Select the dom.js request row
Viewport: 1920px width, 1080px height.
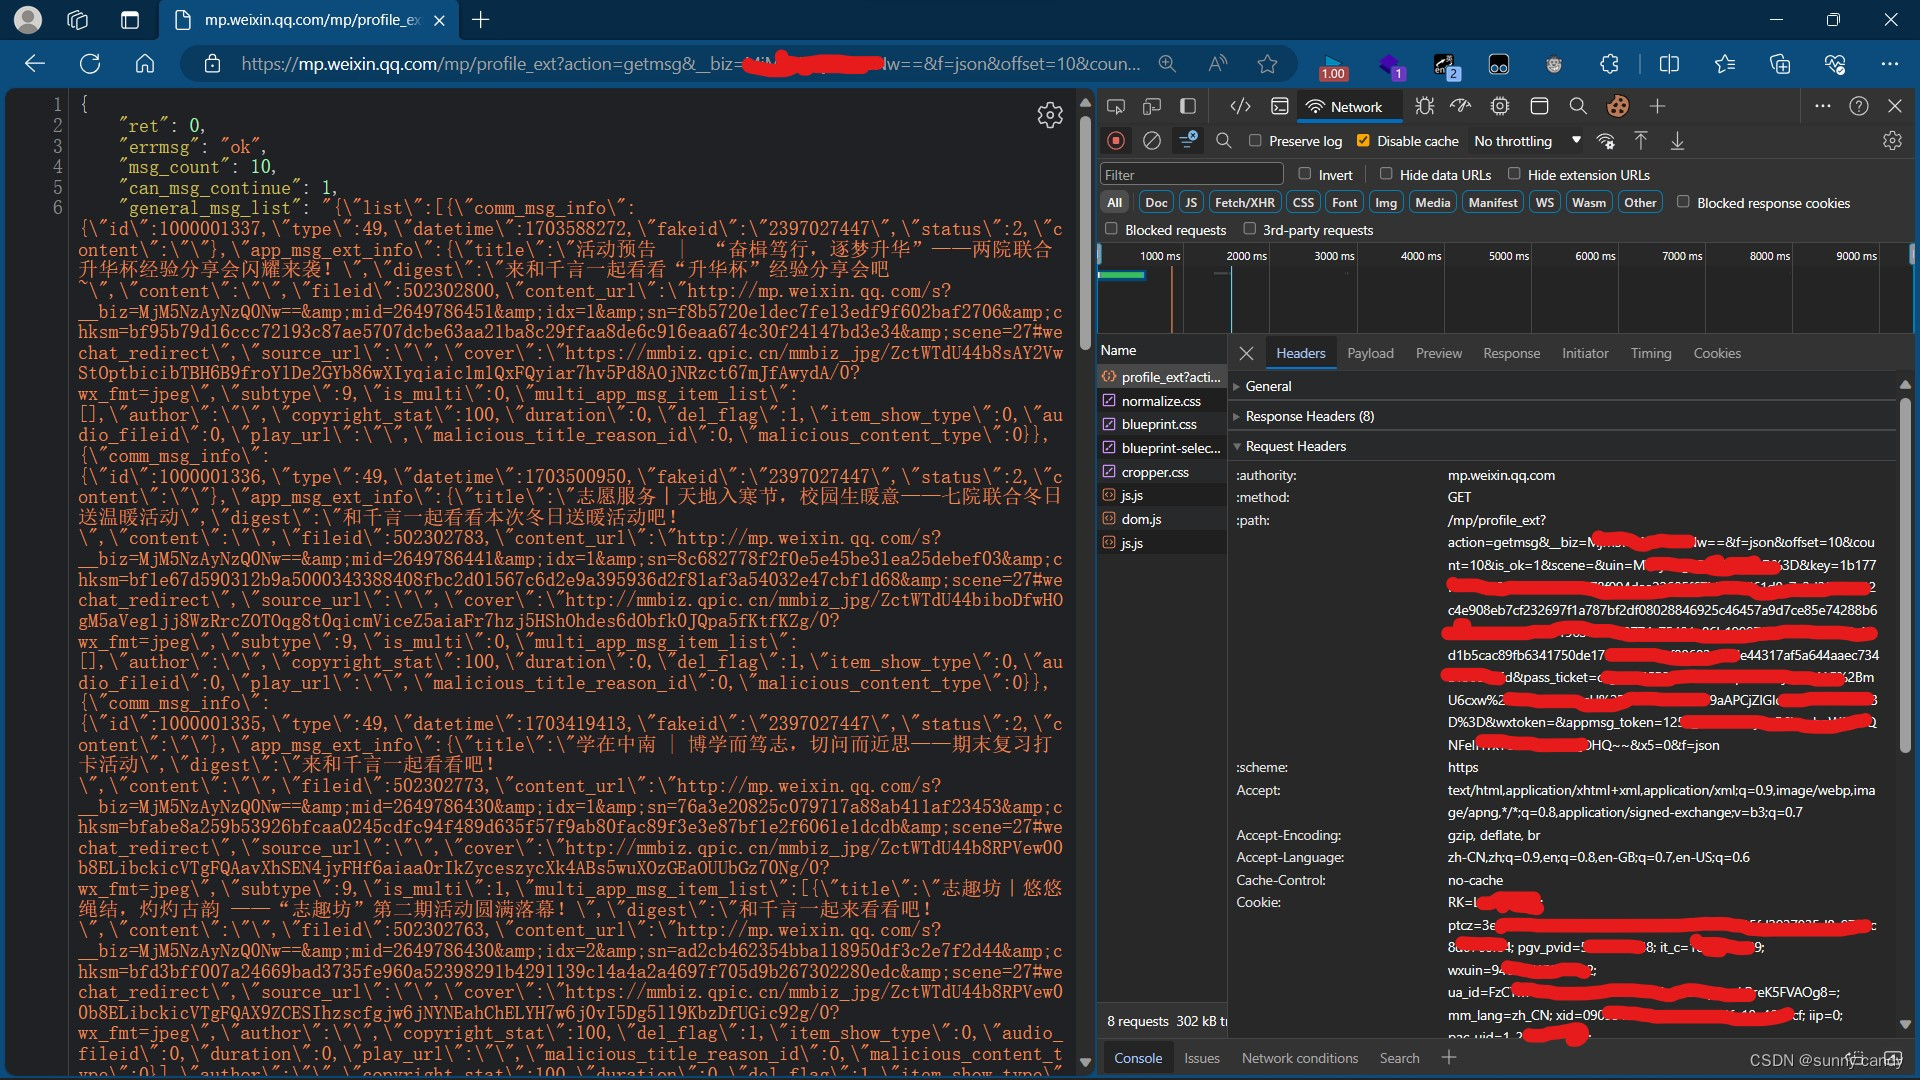point(1162,519)
